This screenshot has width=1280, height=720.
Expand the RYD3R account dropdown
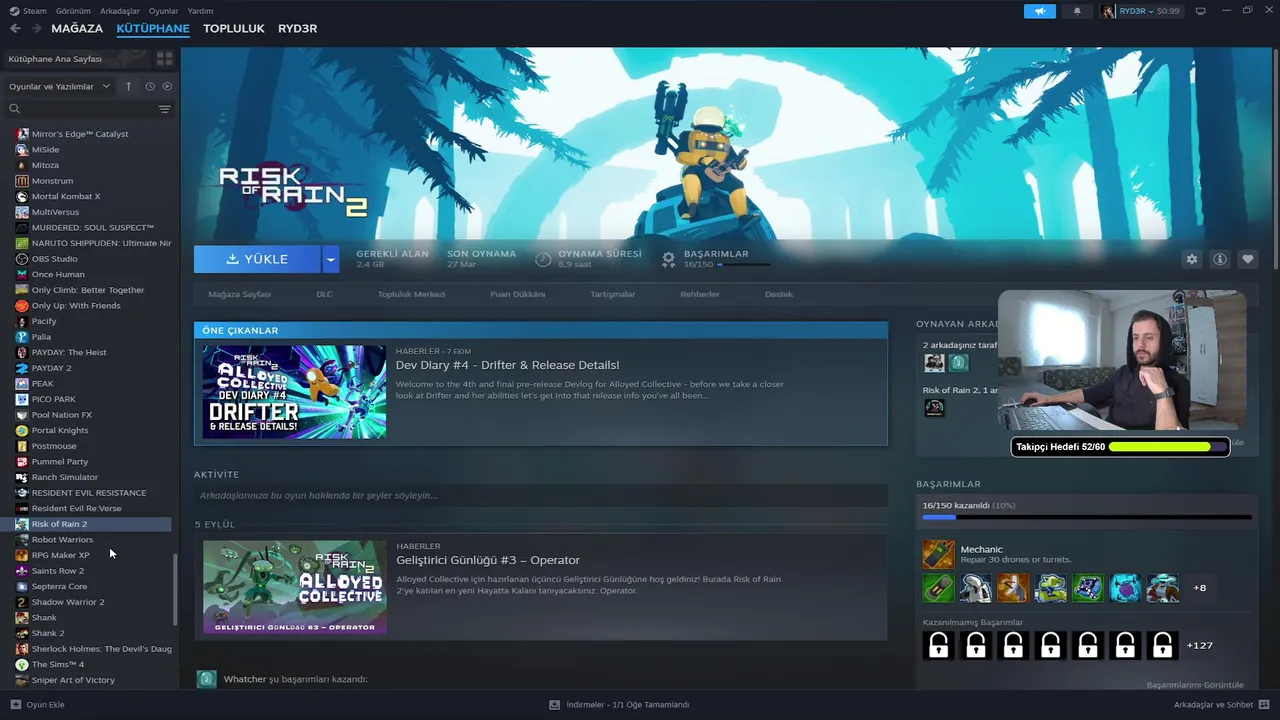pyautogui.click(x=1149, y=11)
